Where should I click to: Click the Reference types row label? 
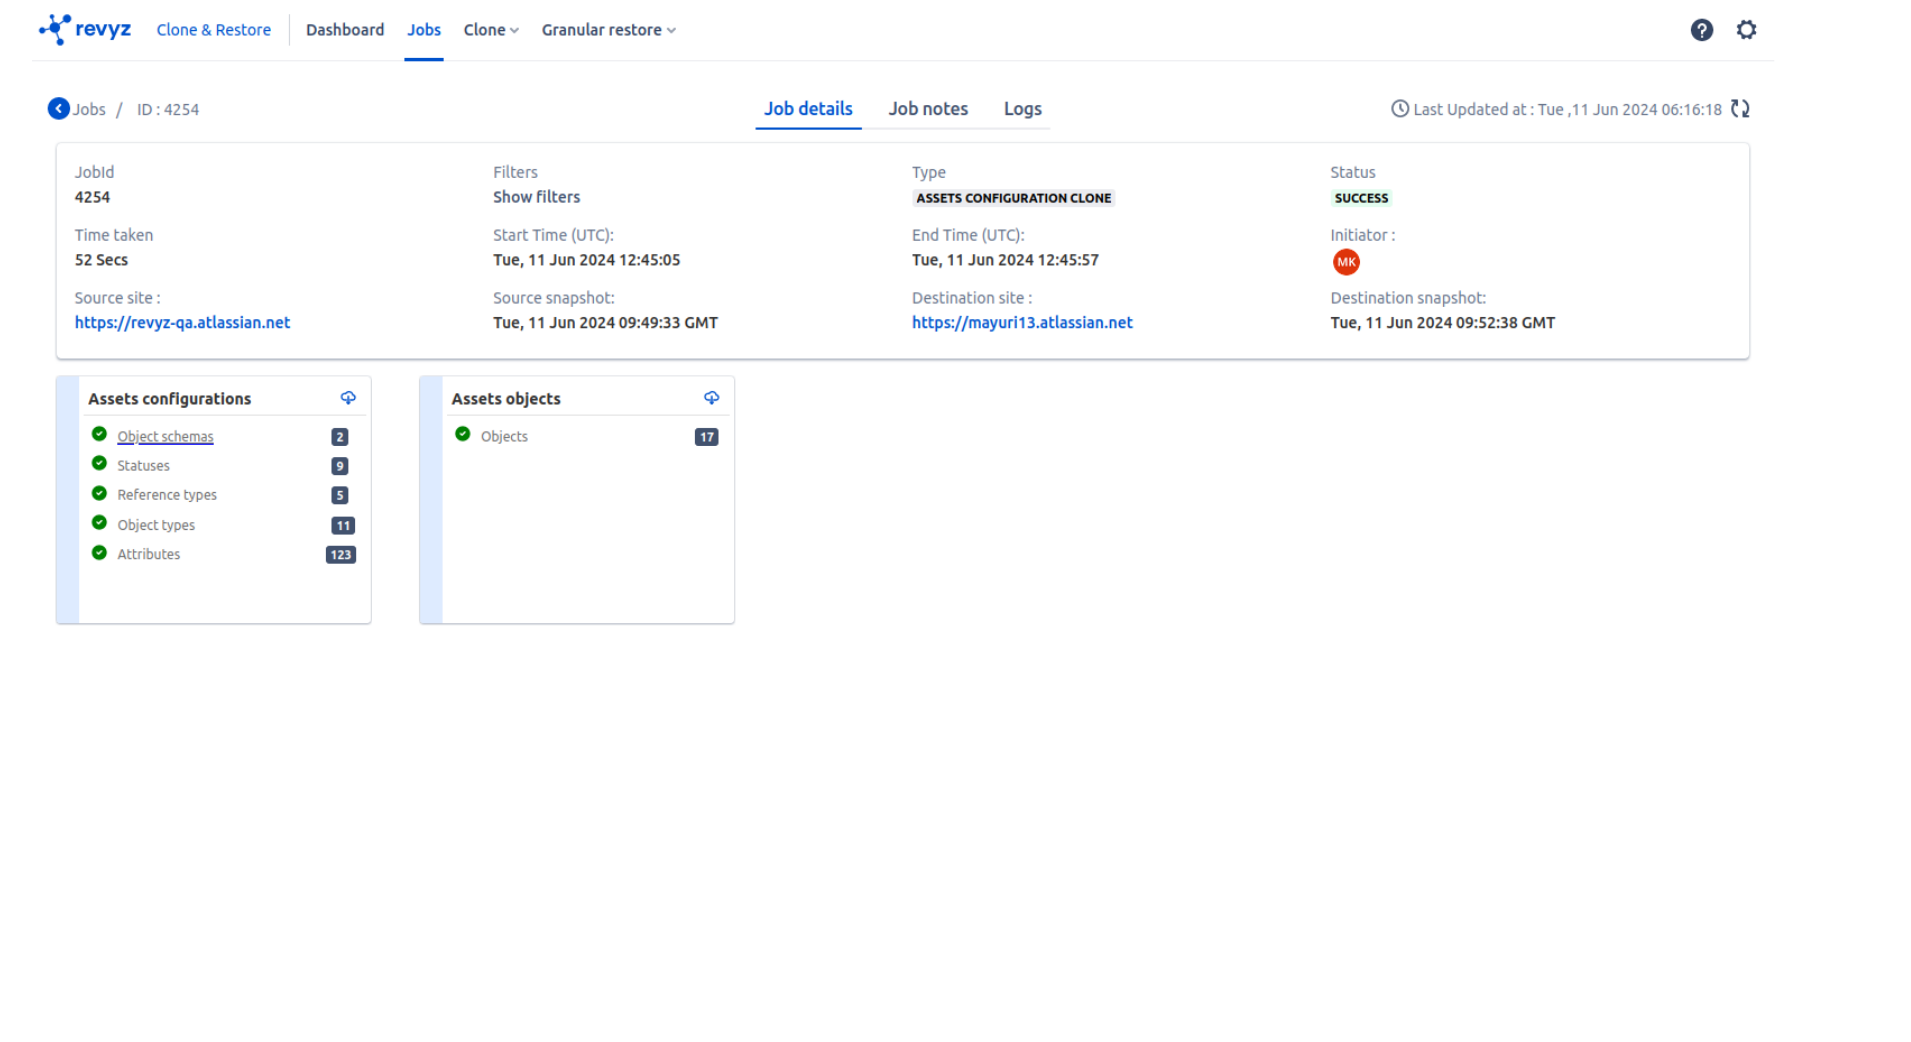(167, 495)
